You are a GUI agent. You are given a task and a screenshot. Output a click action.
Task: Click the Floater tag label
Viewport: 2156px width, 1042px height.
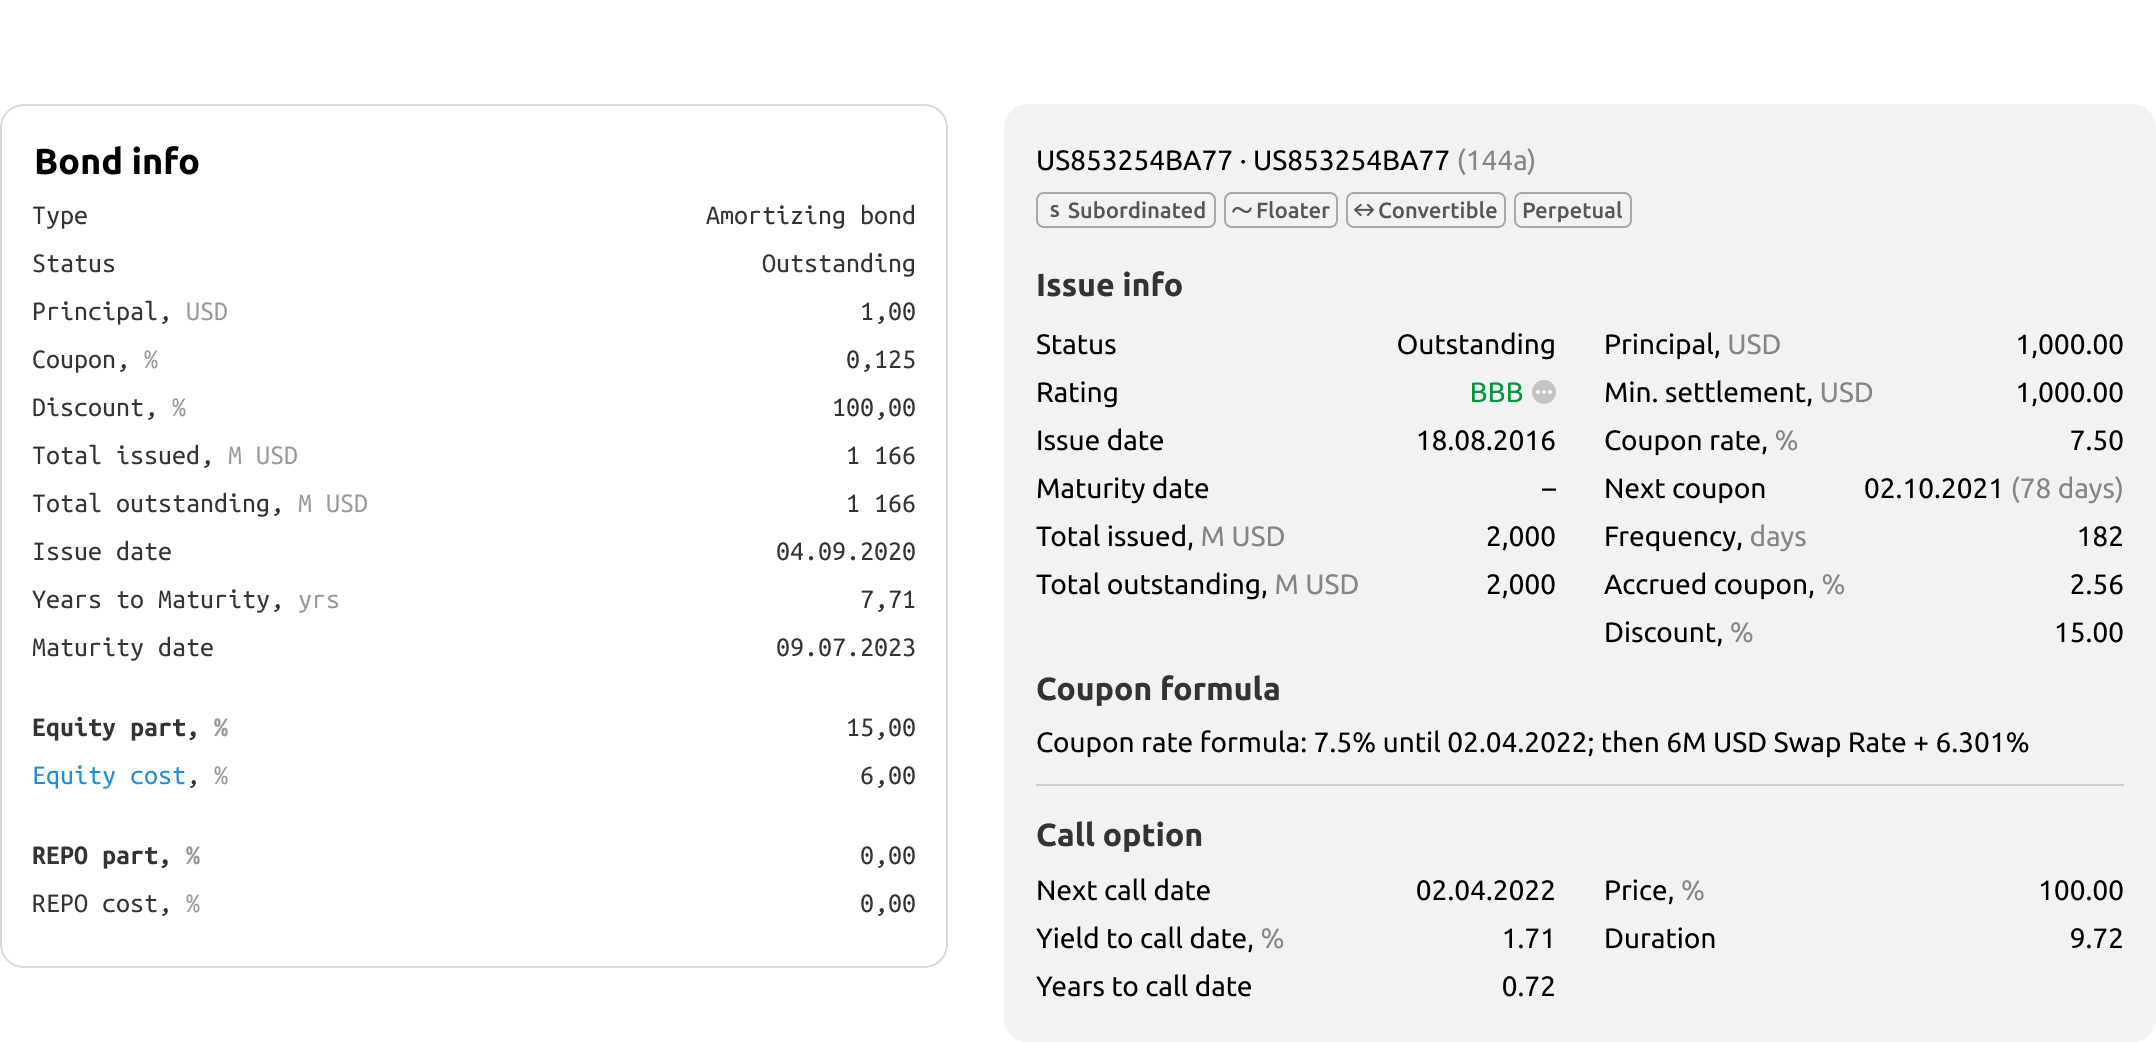click(x=1292, y=211)
